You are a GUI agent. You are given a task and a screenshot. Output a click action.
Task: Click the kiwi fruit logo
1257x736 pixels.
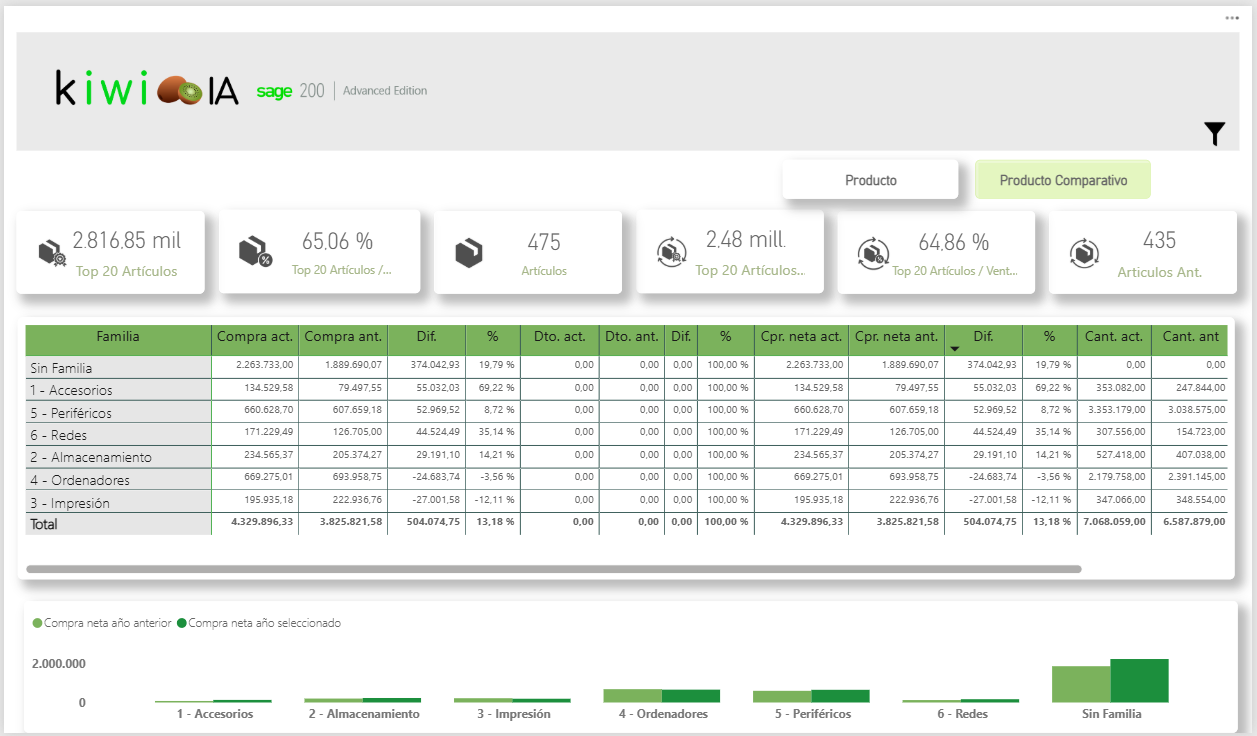pyautogui.click(x=179, y=90)
